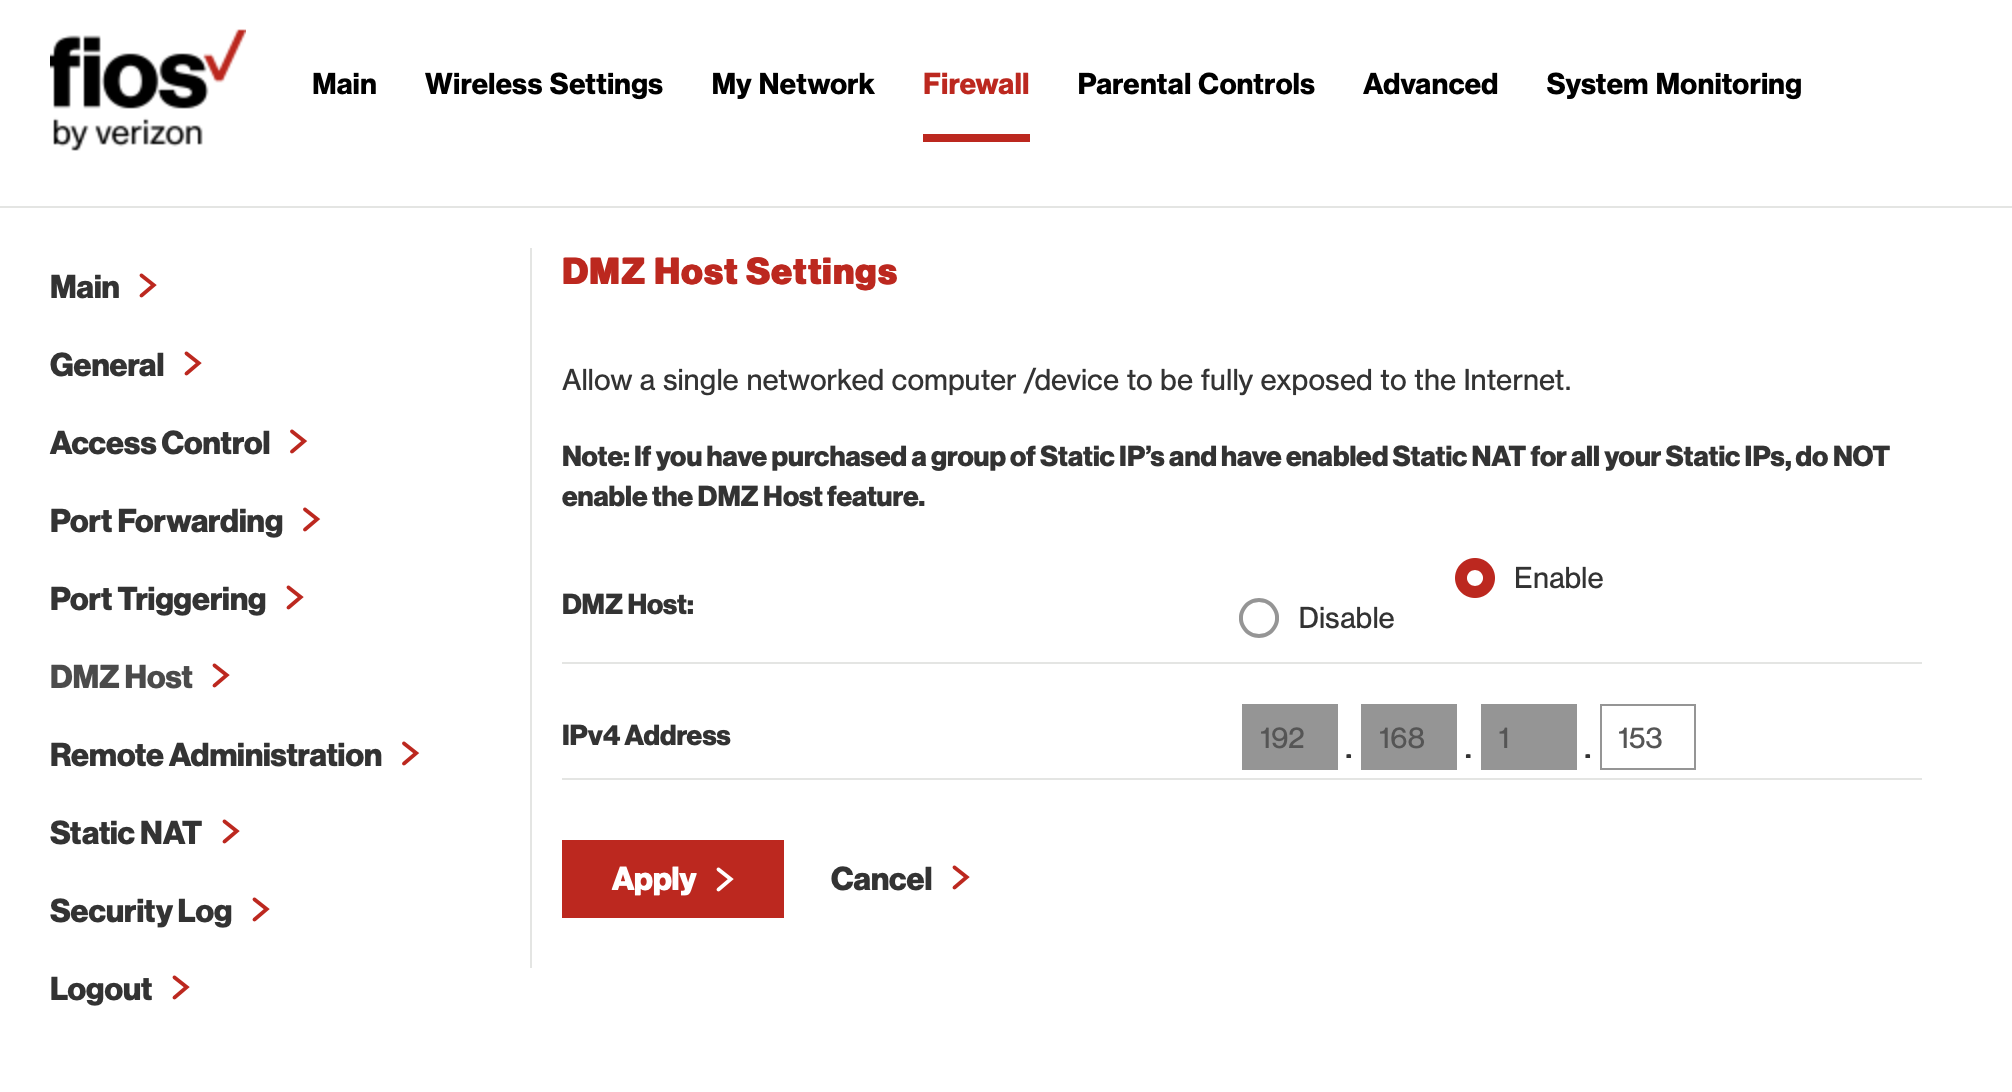Click chevron arrow beside Static NAT
This screenshot has height=1092, width=2012.
[231, 832]
